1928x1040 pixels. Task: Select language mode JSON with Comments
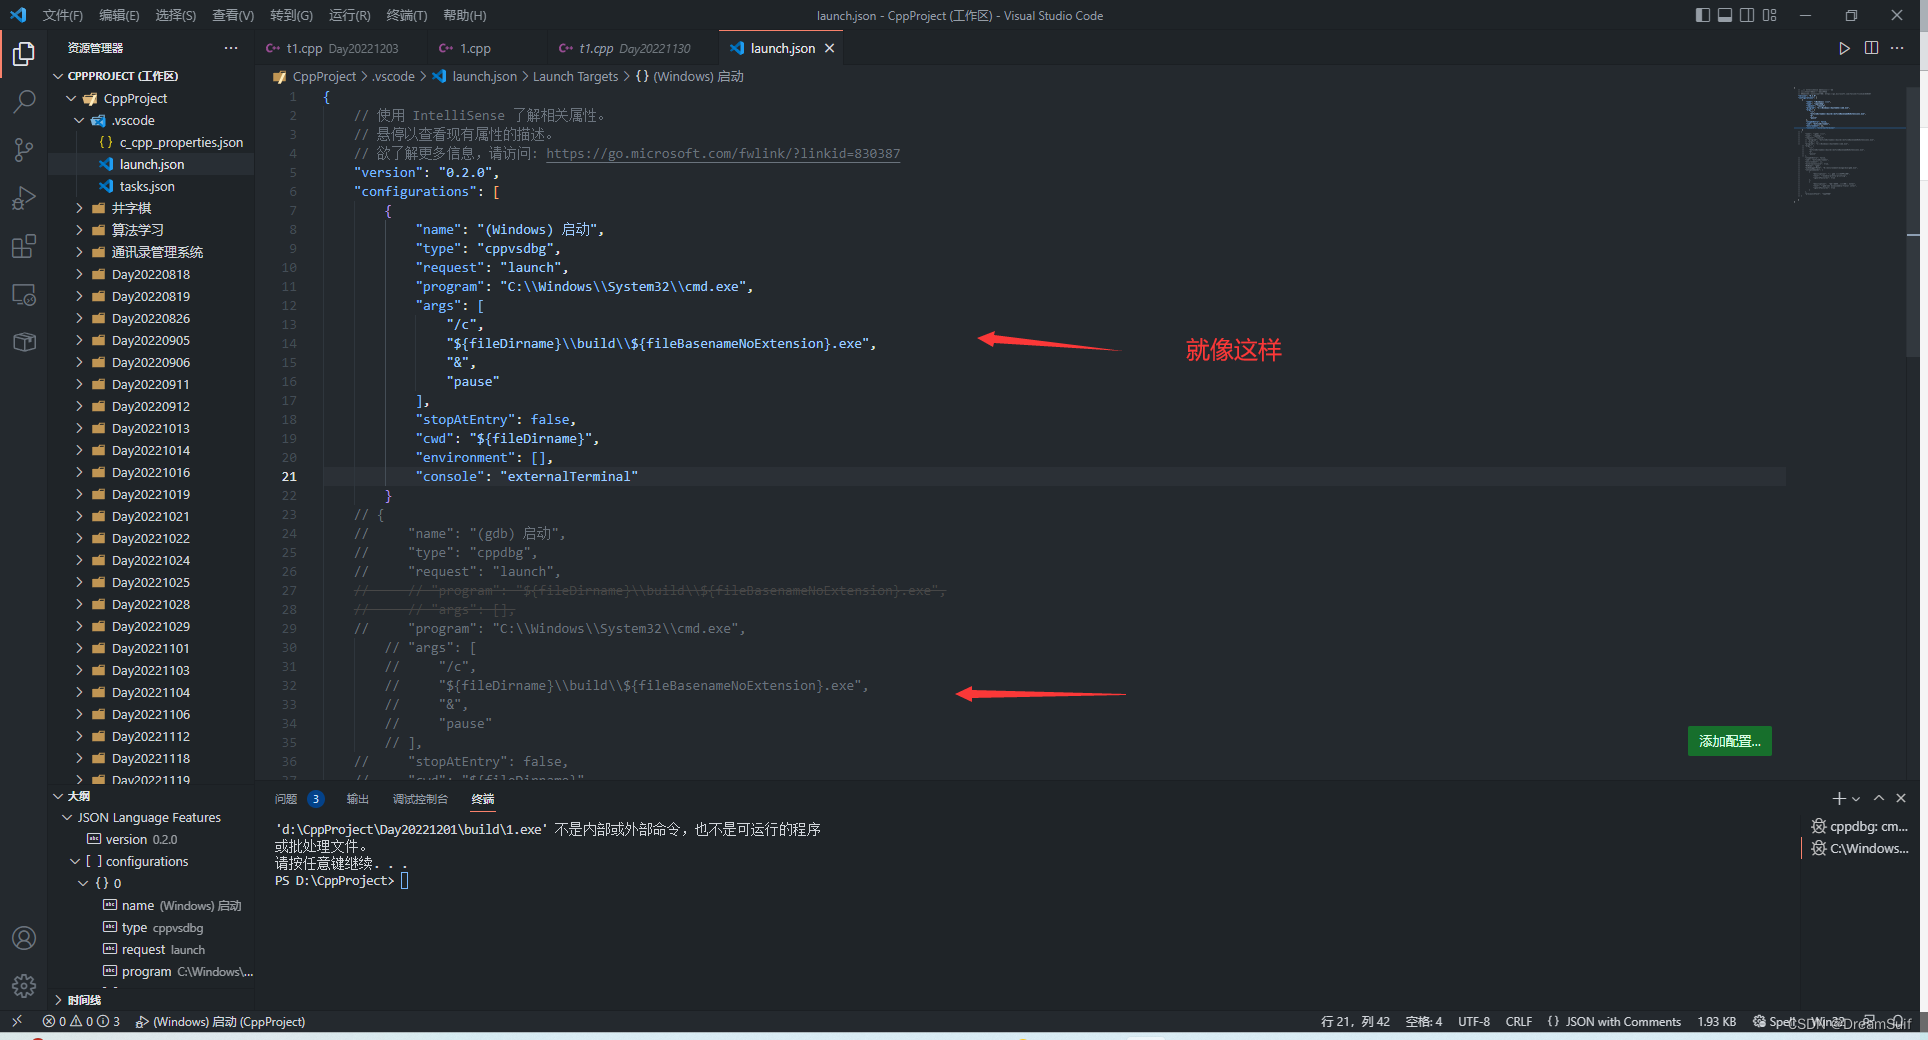pos(1622,1021)
